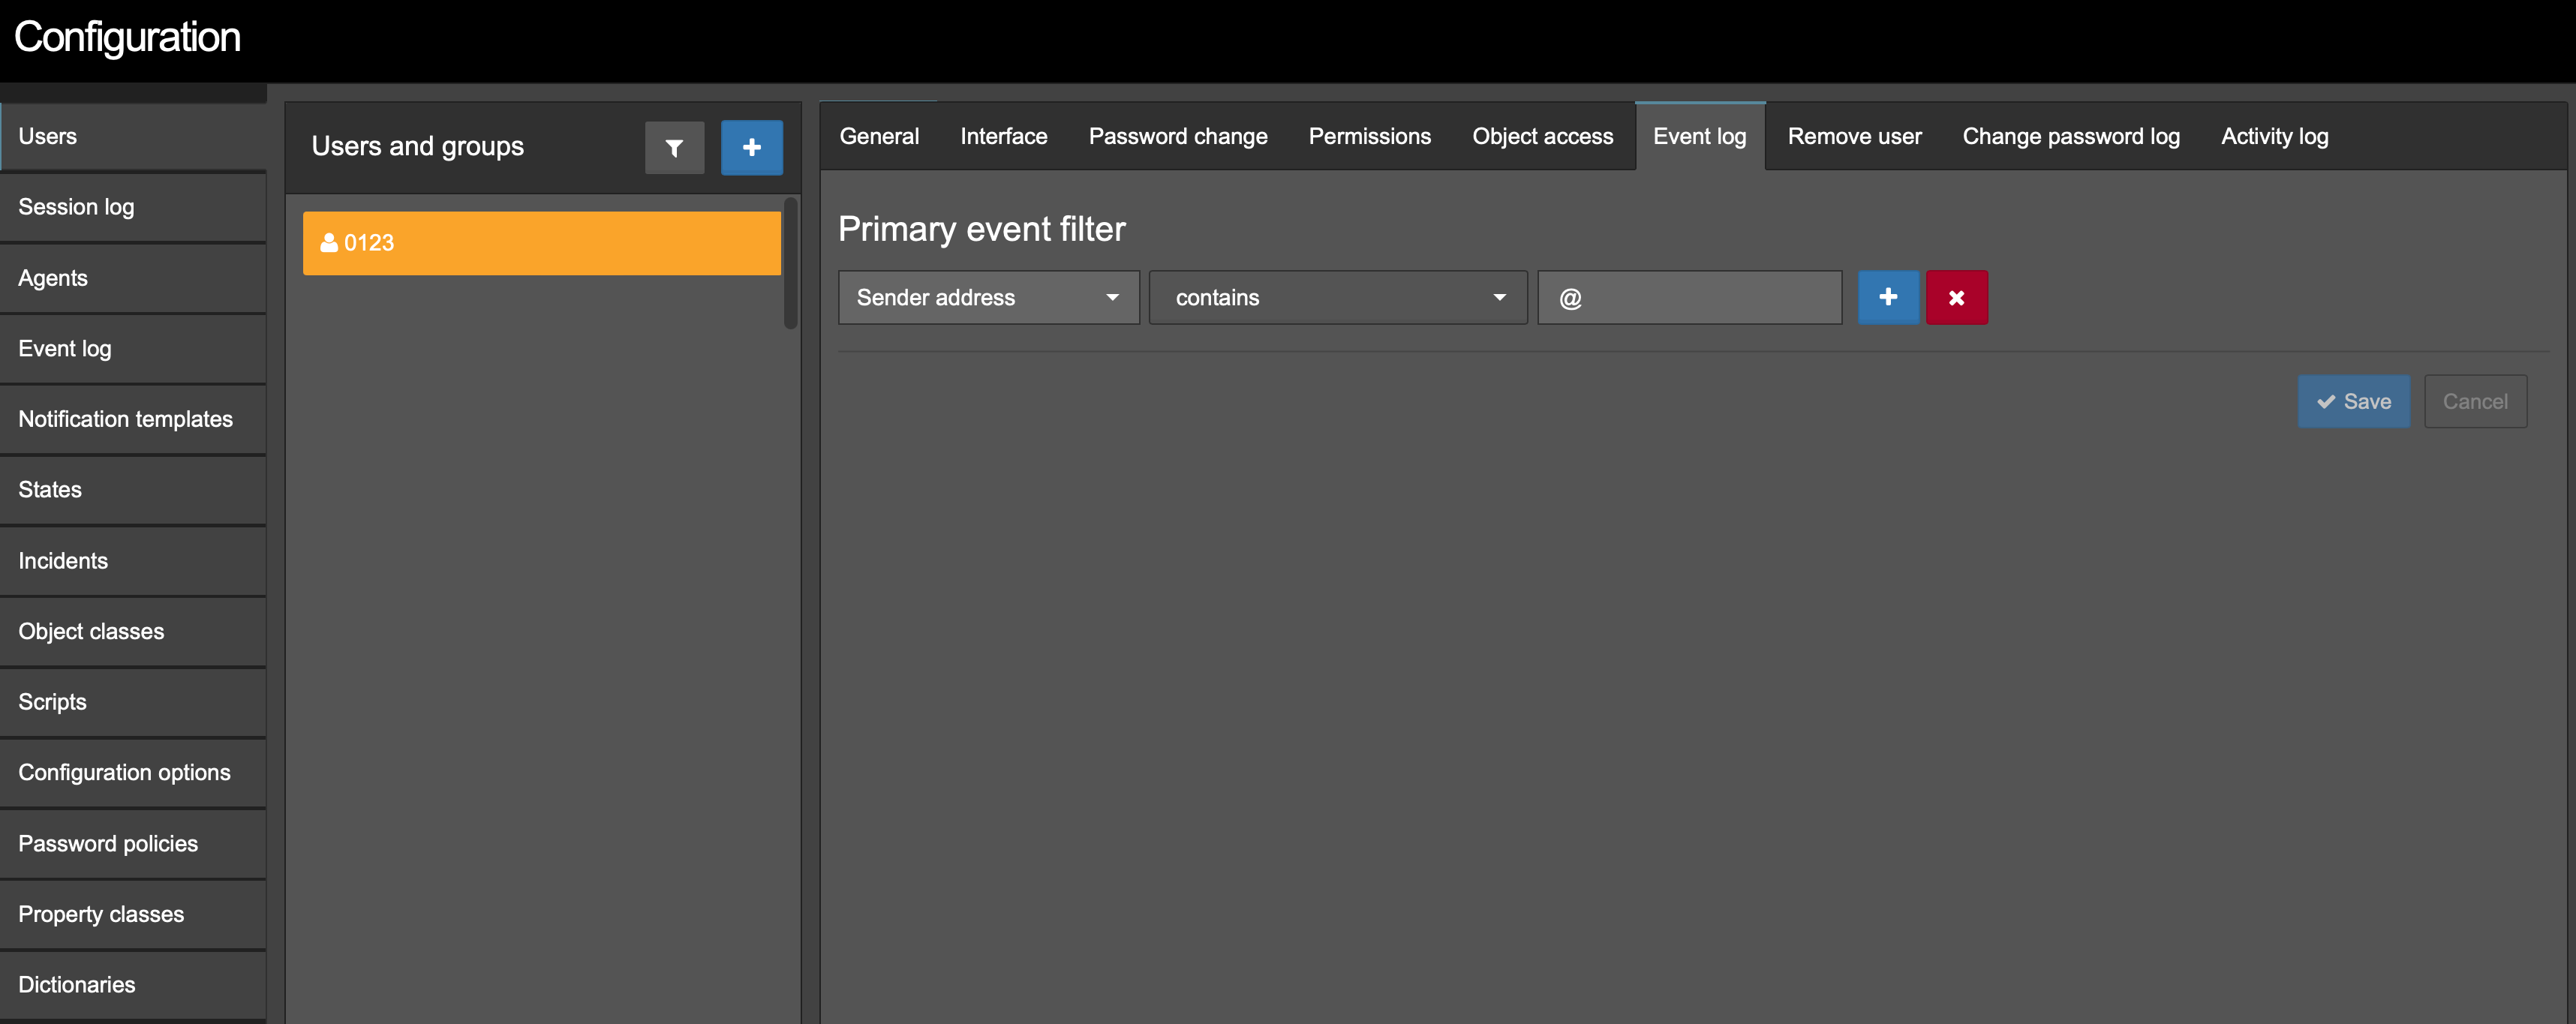Open the Activity log tab
Screen dimensions: 2576x1024
click(x=2274, y=136)
